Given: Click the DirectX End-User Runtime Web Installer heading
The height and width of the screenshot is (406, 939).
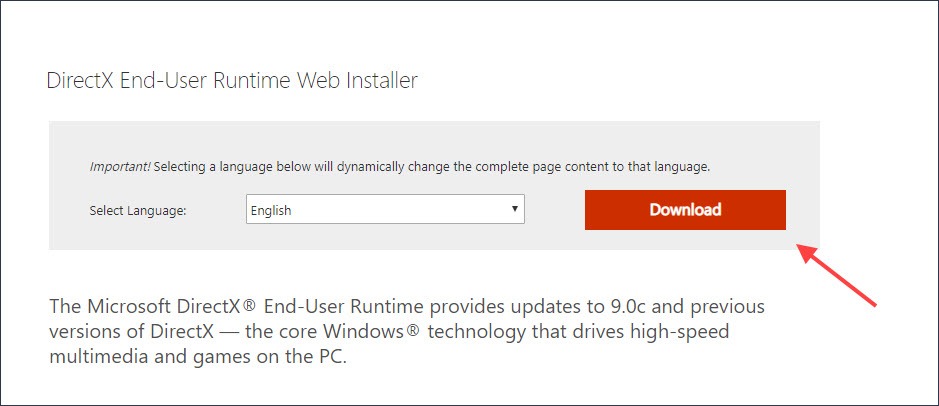Looking at the screenshot, I should 232,81.
